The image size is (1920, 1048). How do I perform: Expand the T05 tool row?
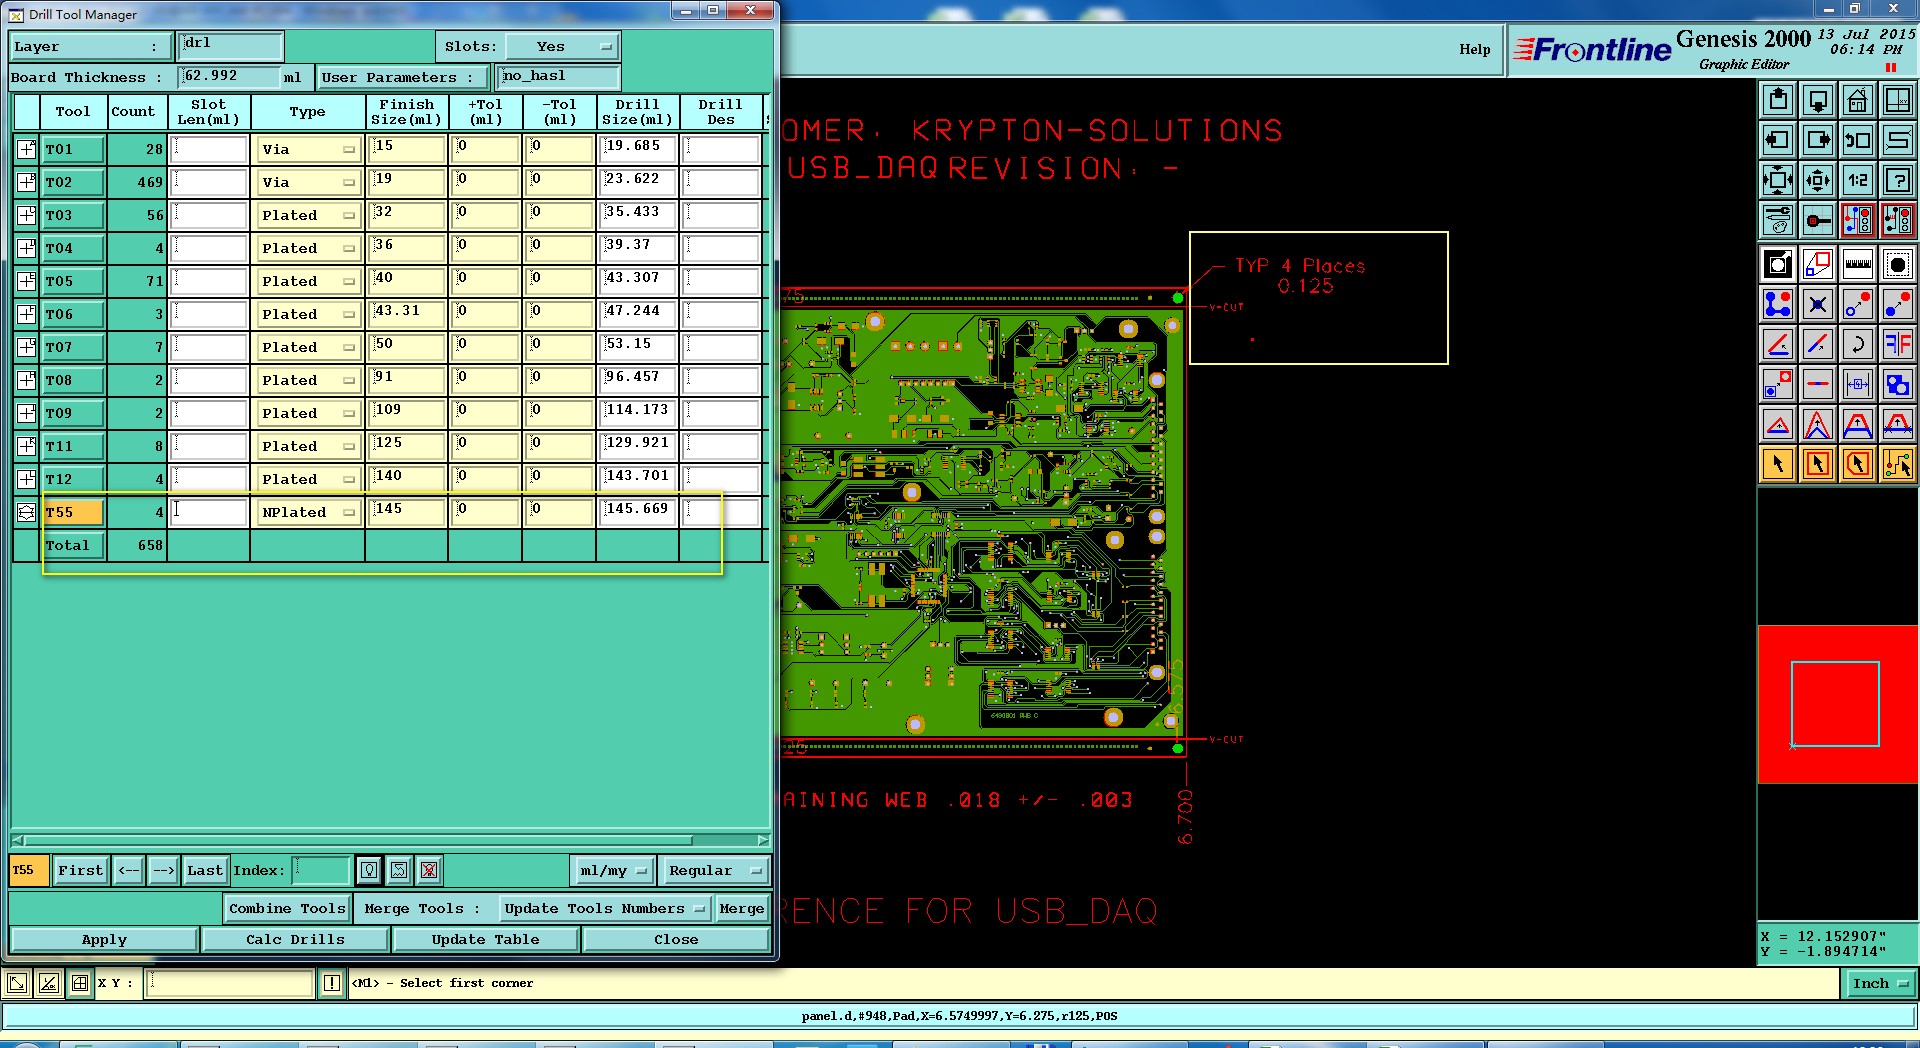click(27, 281)
